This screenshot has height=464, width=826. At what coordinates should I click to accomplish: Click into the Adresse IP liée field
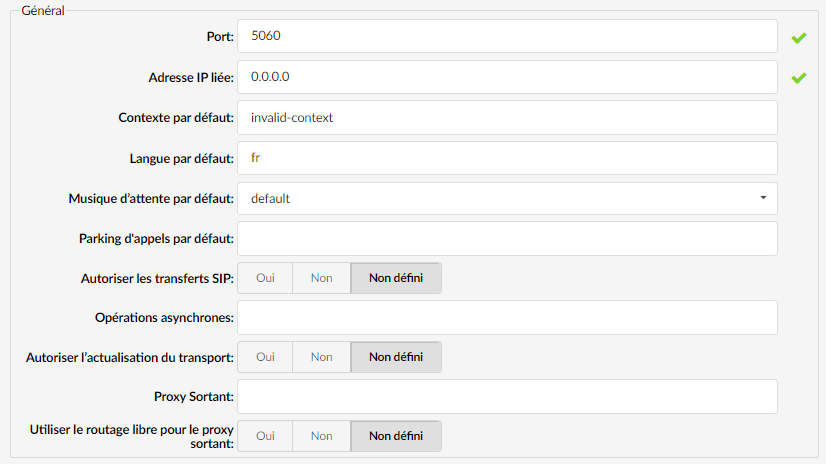tap(507, 77)
